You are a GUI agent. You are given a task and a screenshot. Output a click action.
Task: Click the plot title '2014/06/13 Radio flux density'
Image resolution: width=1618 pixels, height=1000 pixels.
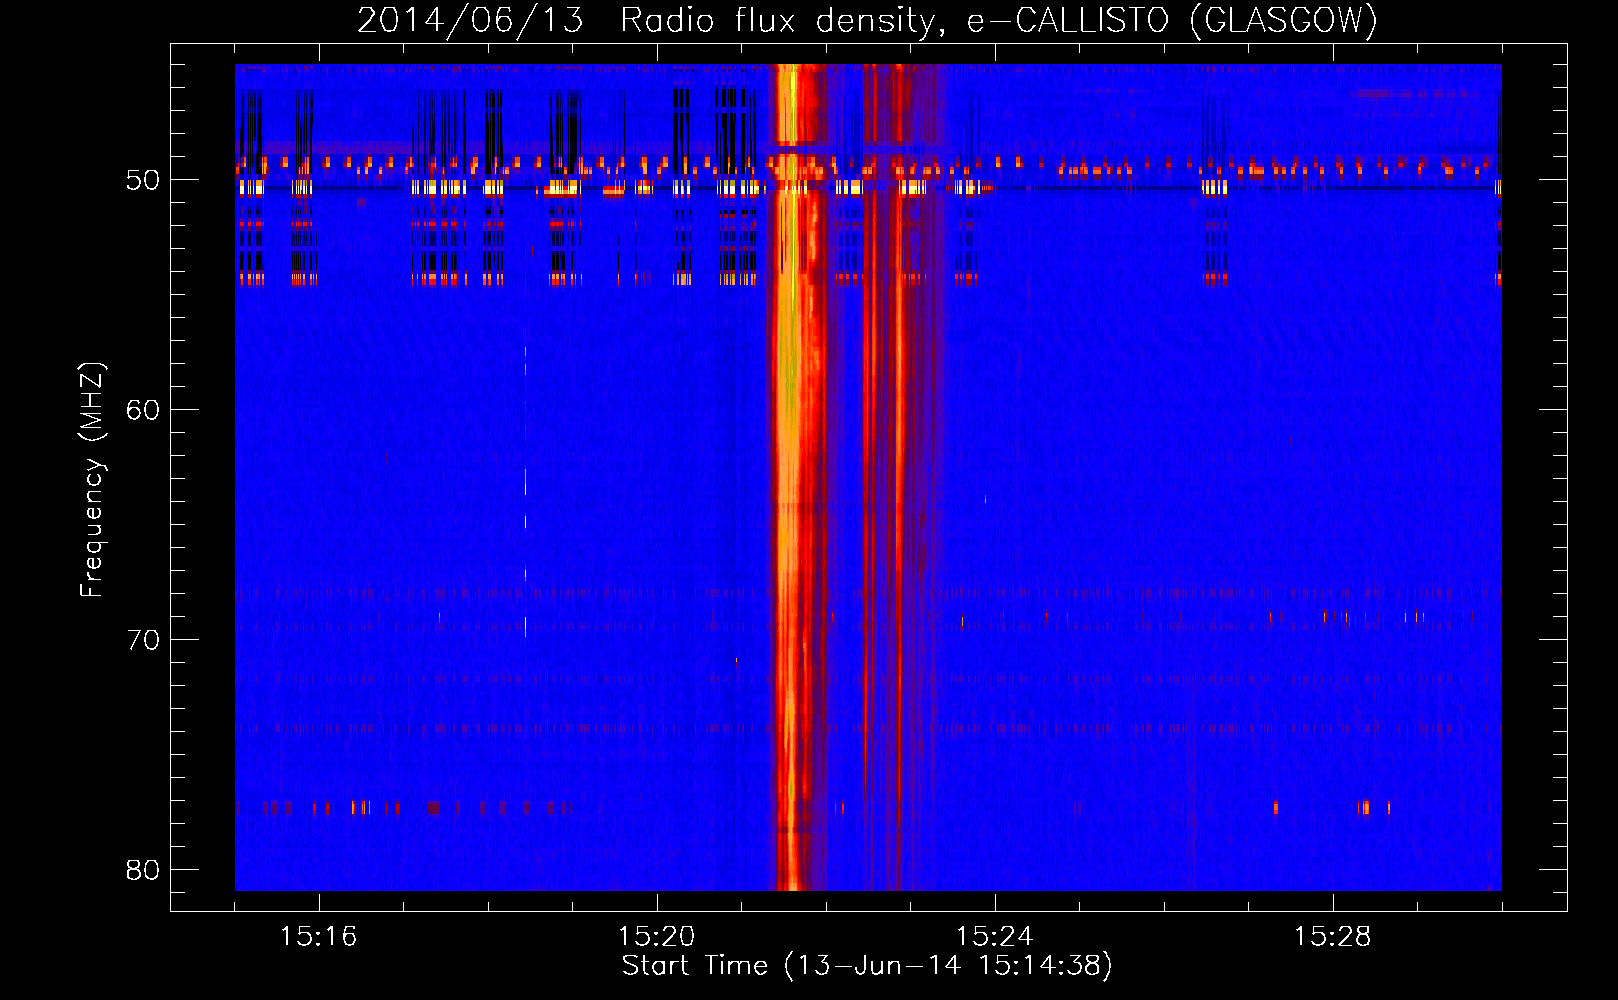(x=648, y=20)
